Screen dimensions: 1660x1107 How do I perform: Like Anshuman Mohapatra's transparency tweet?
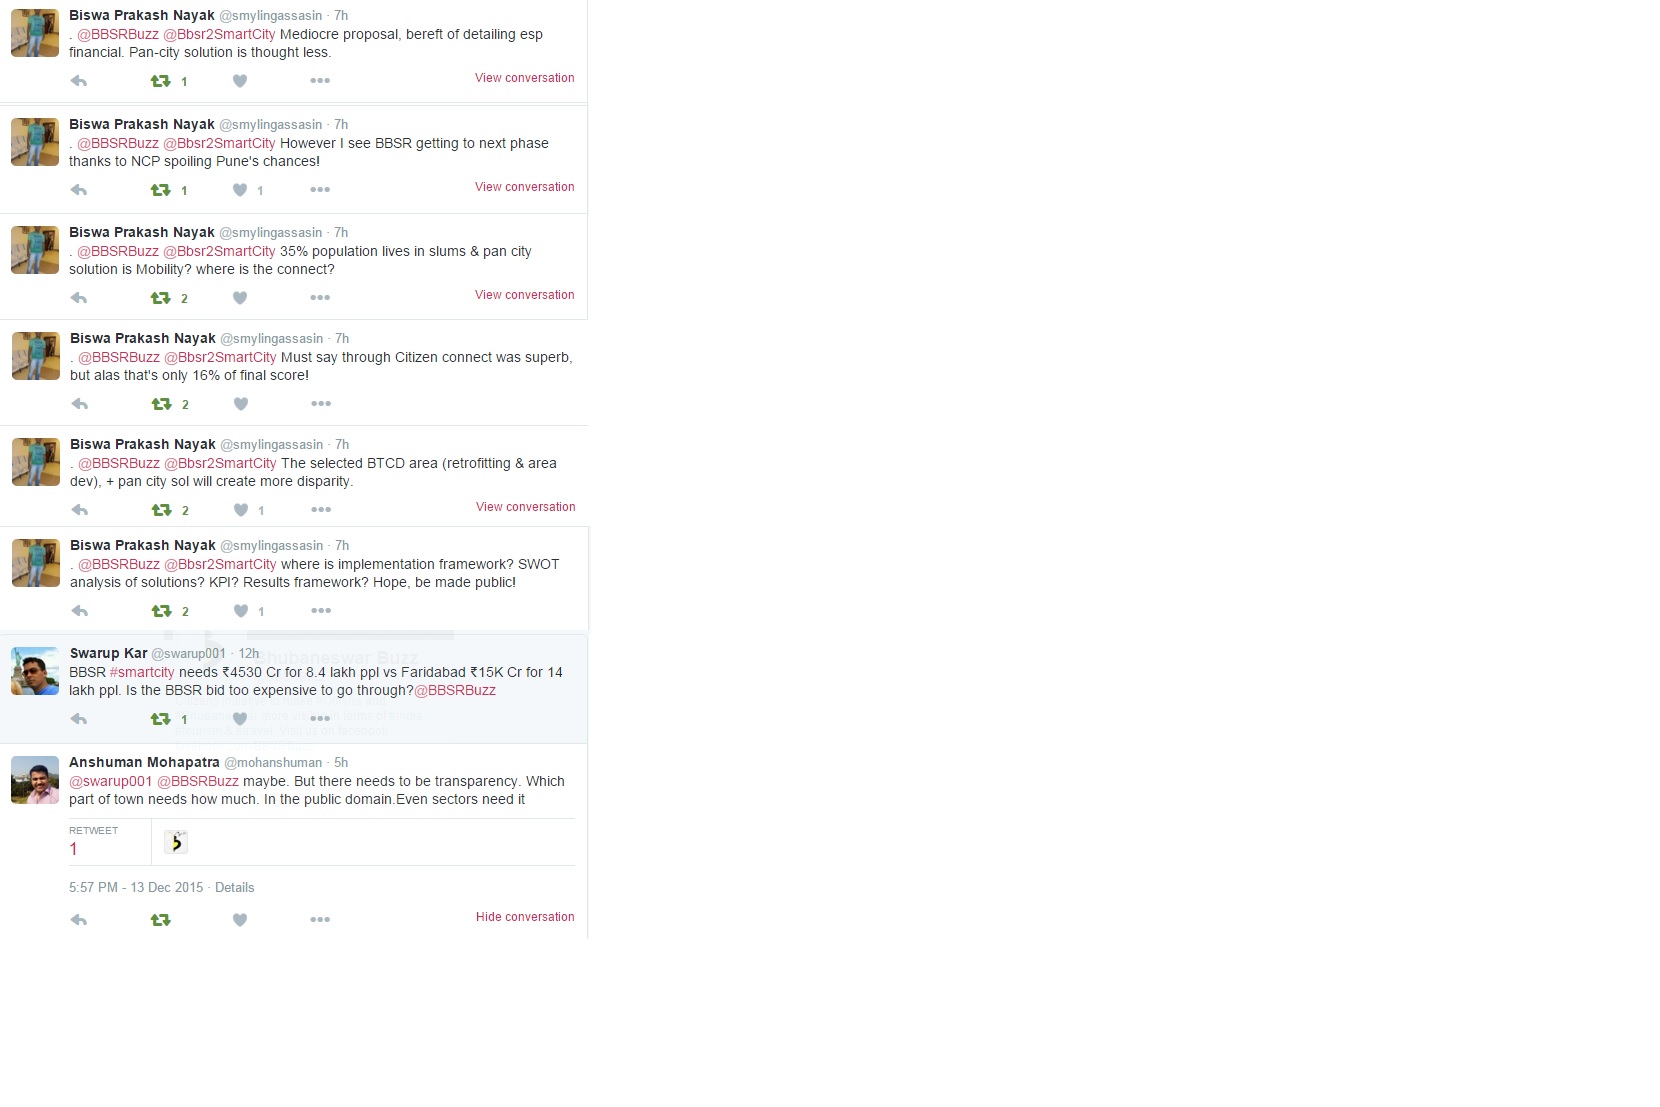coord(240,920)
